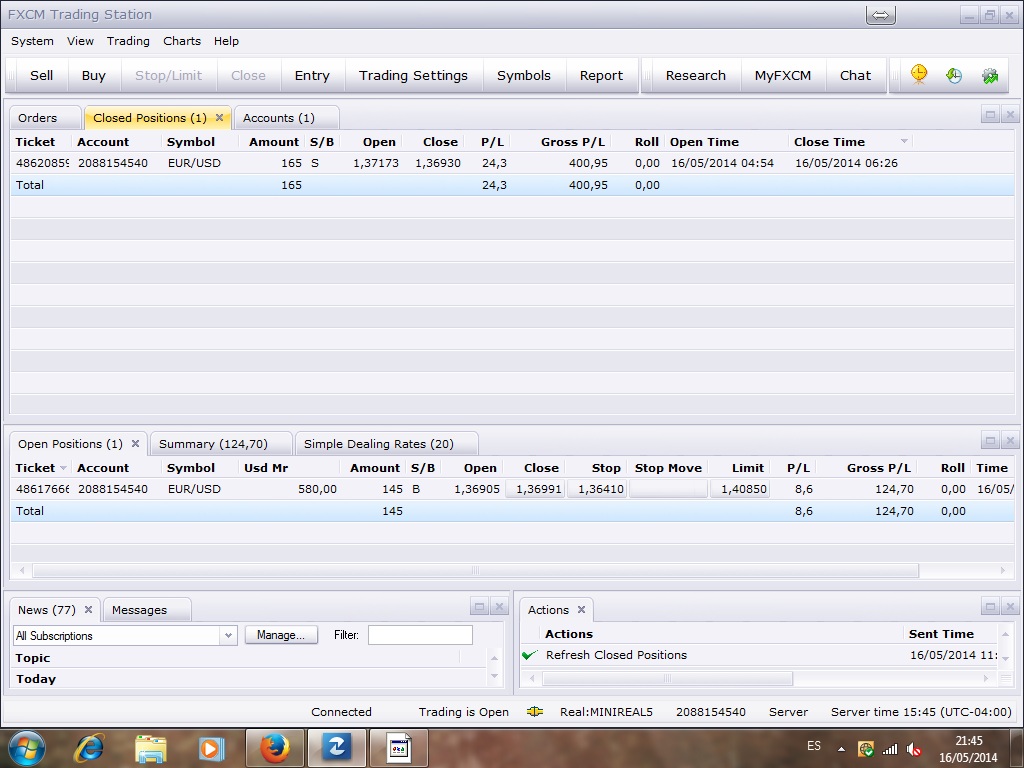The width and height of the screenshot is (1024, 768).
Task: Click the yellow clock icon in toolbar
Action: (919, 75)
